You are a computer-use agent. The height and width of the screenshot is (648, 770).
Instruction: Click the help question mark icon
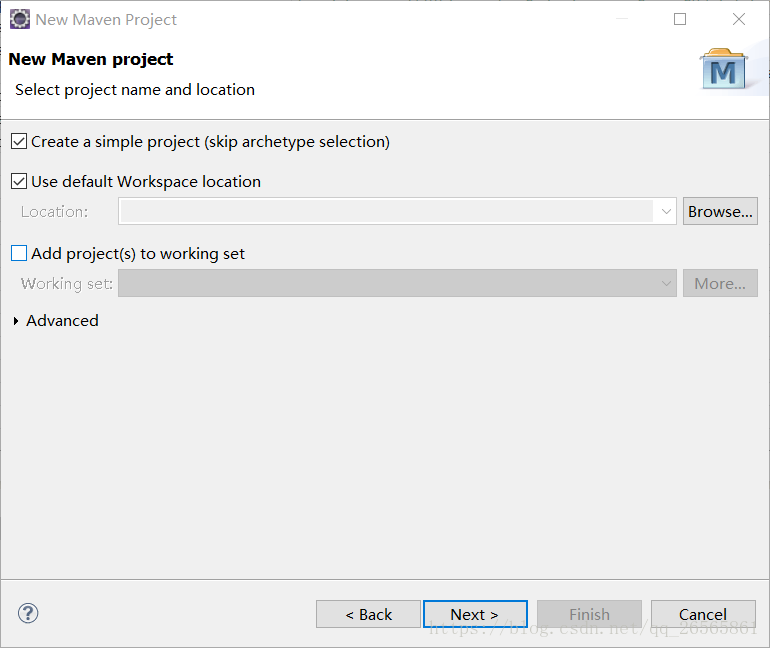coord(28,613)
